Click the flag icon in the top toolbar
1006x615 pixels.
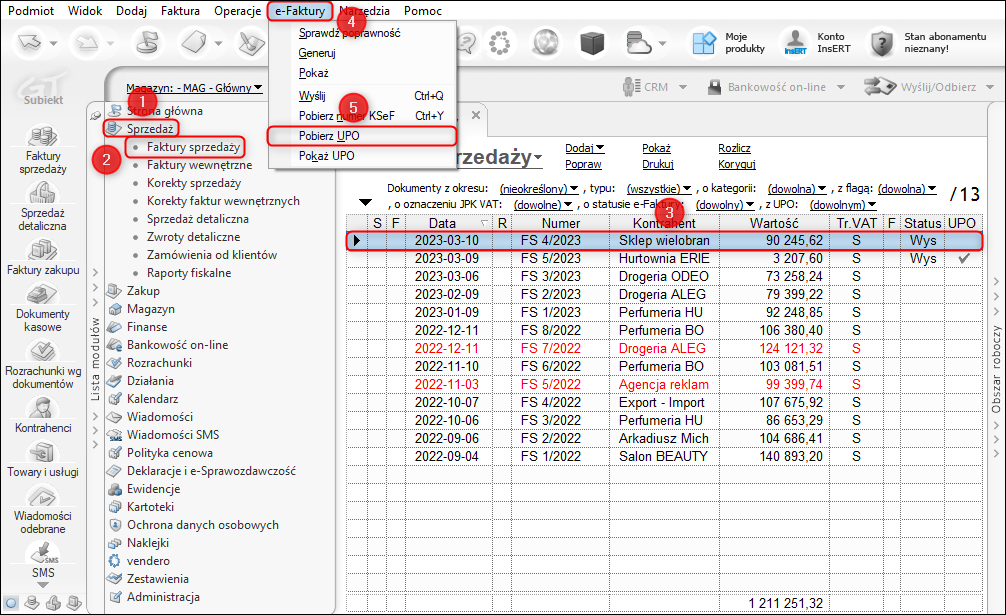(148, 42)
